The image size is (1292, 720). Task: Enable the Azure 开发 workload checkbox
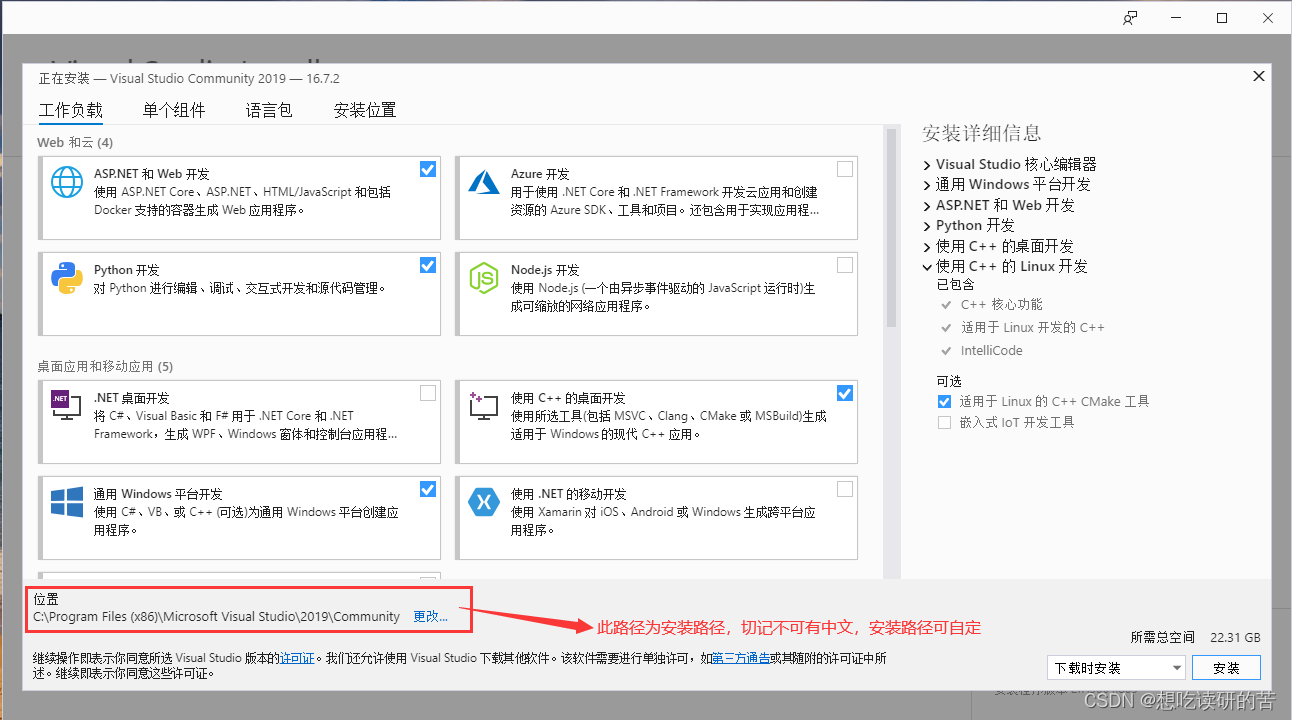844,169
